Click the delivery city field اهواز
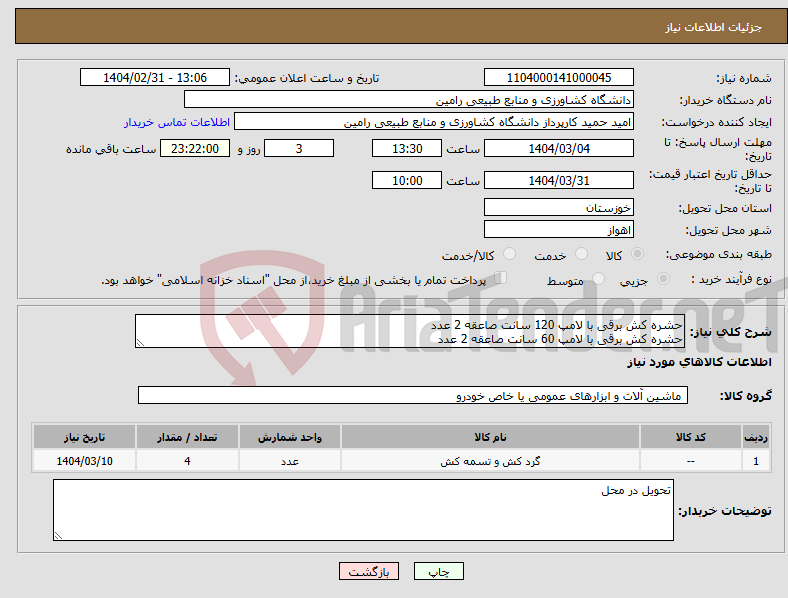The width and height of the screenshot is (788, 598). (559, 229)
